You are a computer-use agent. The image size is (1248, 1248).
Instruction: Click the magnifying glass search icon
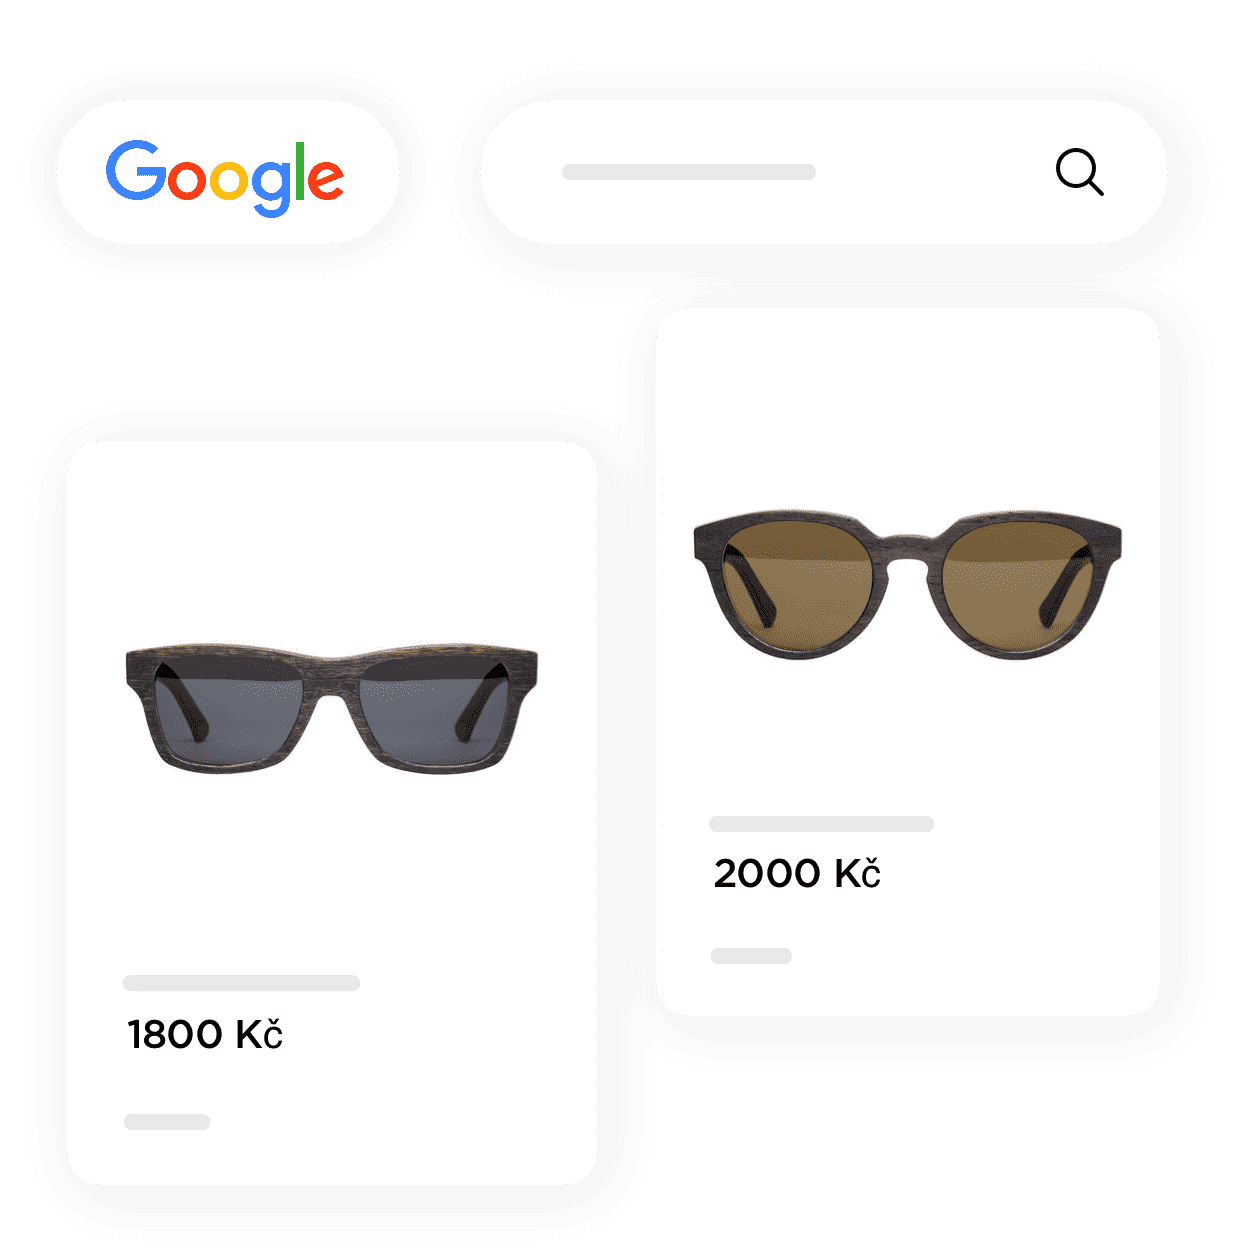pos(1080,172)
